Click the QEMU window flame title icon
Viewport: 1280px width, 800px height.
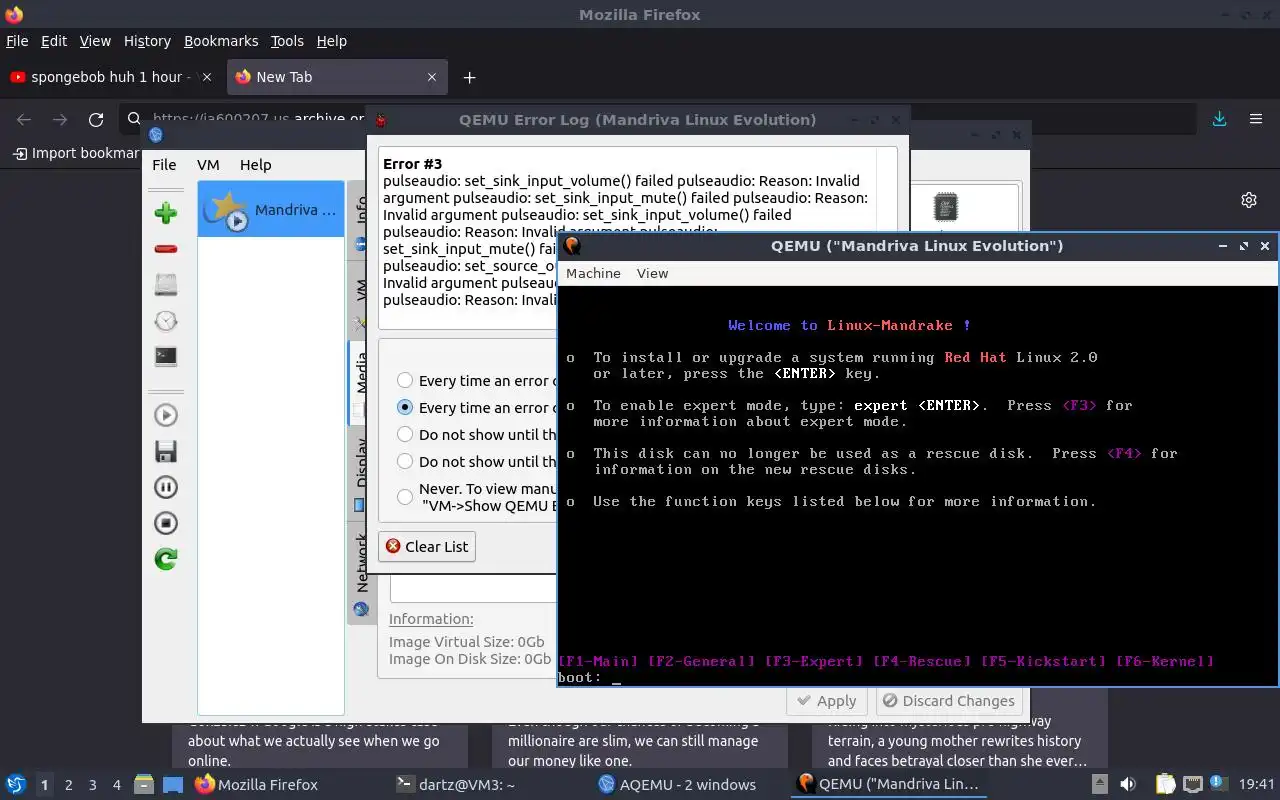(572, 245)
